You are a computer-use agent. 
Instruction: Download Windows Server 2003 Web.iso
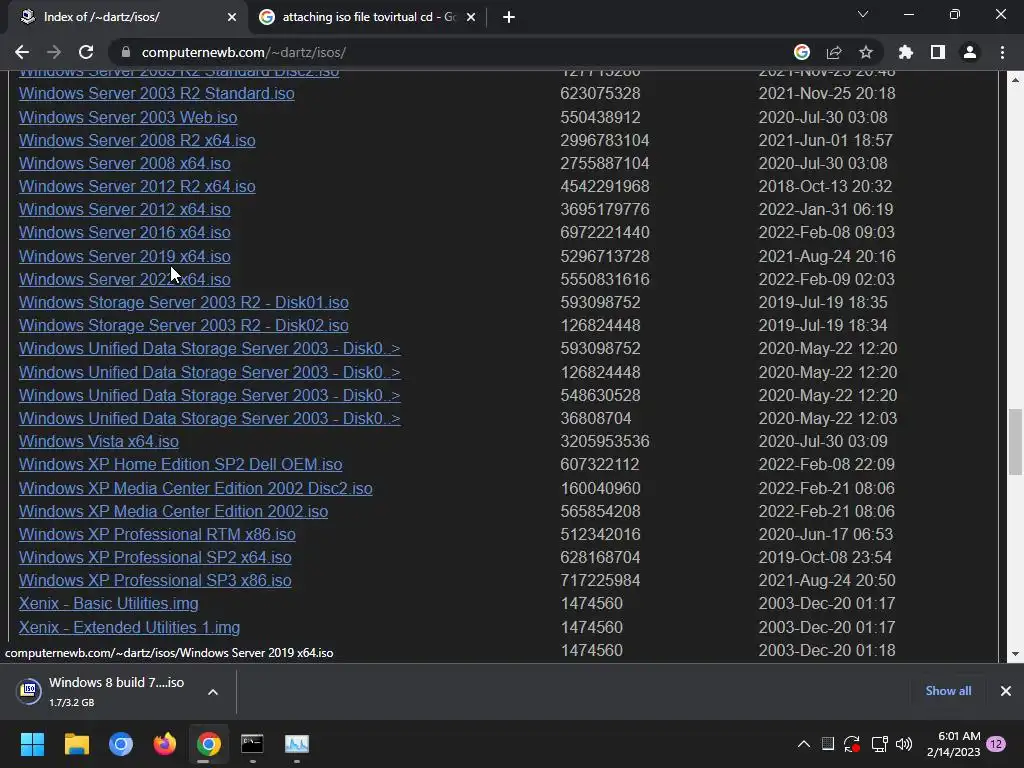point(128,118)
